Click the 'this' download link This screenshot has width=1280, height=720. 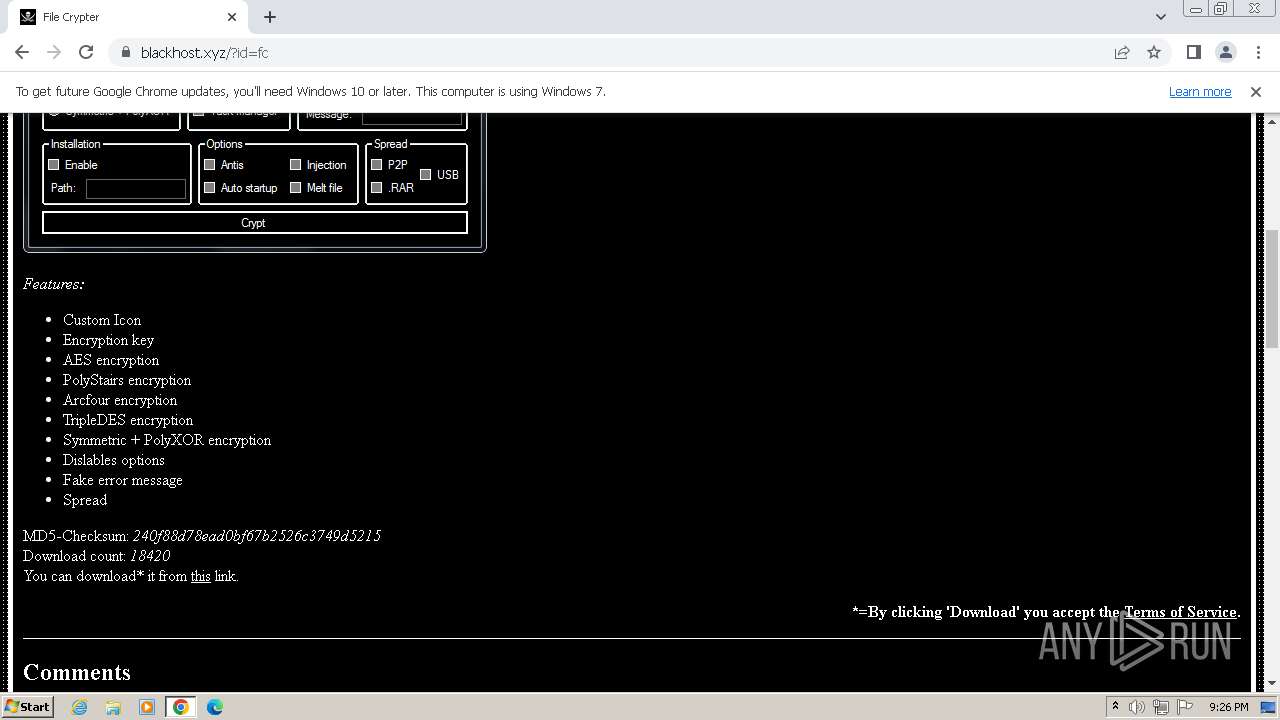[200, 576]
